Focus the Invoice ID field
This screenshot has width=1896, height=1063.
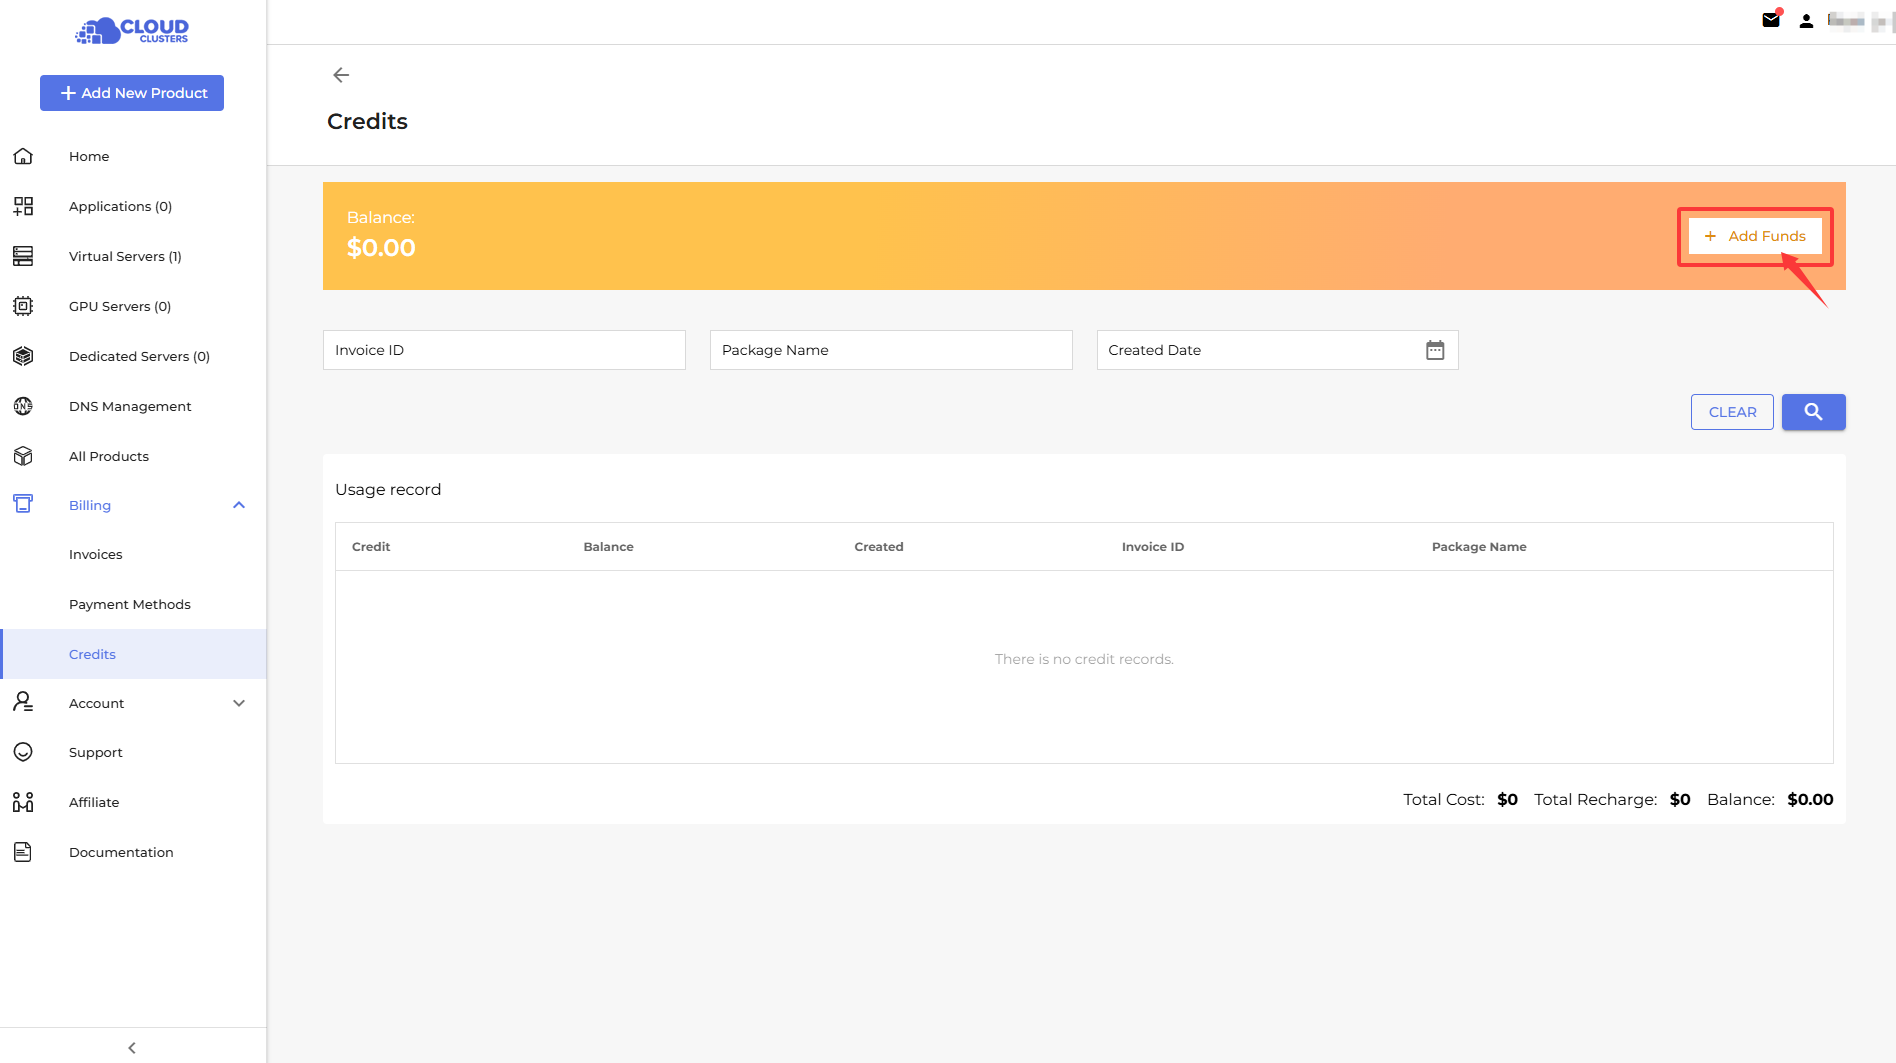point(504,350)
